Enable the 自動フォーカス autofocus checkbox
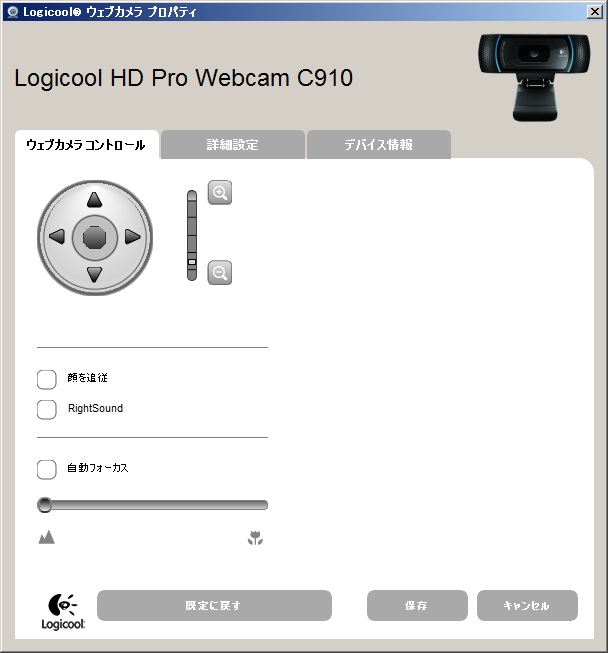608x653 pixels. (47, 469)
